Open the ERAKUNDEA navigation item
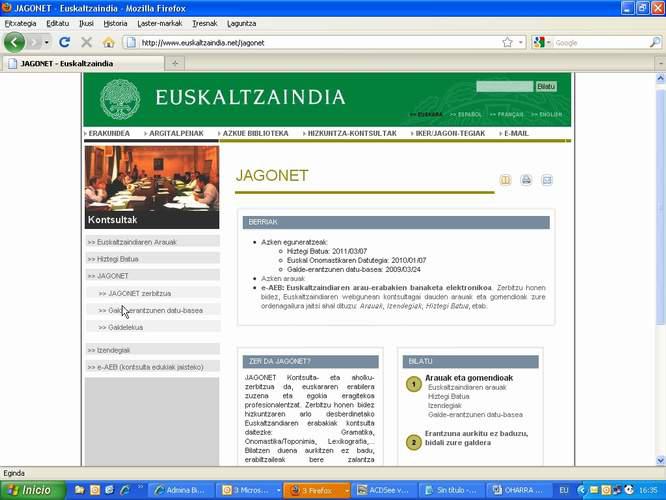This screenshot has height=500, width=666. [x=109, y=133]
